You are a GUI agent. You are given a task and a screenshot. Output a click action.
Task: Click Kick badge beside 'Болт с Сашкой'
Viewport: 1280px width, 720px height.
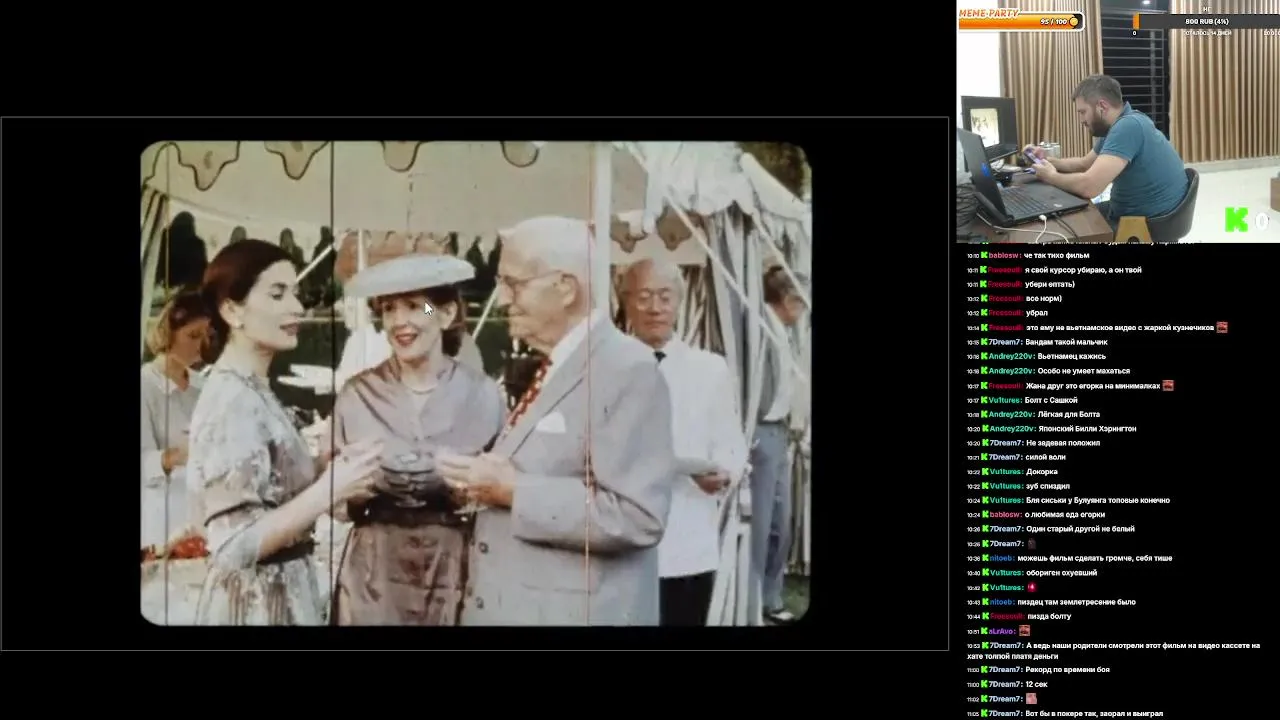[x=984, y=400]
